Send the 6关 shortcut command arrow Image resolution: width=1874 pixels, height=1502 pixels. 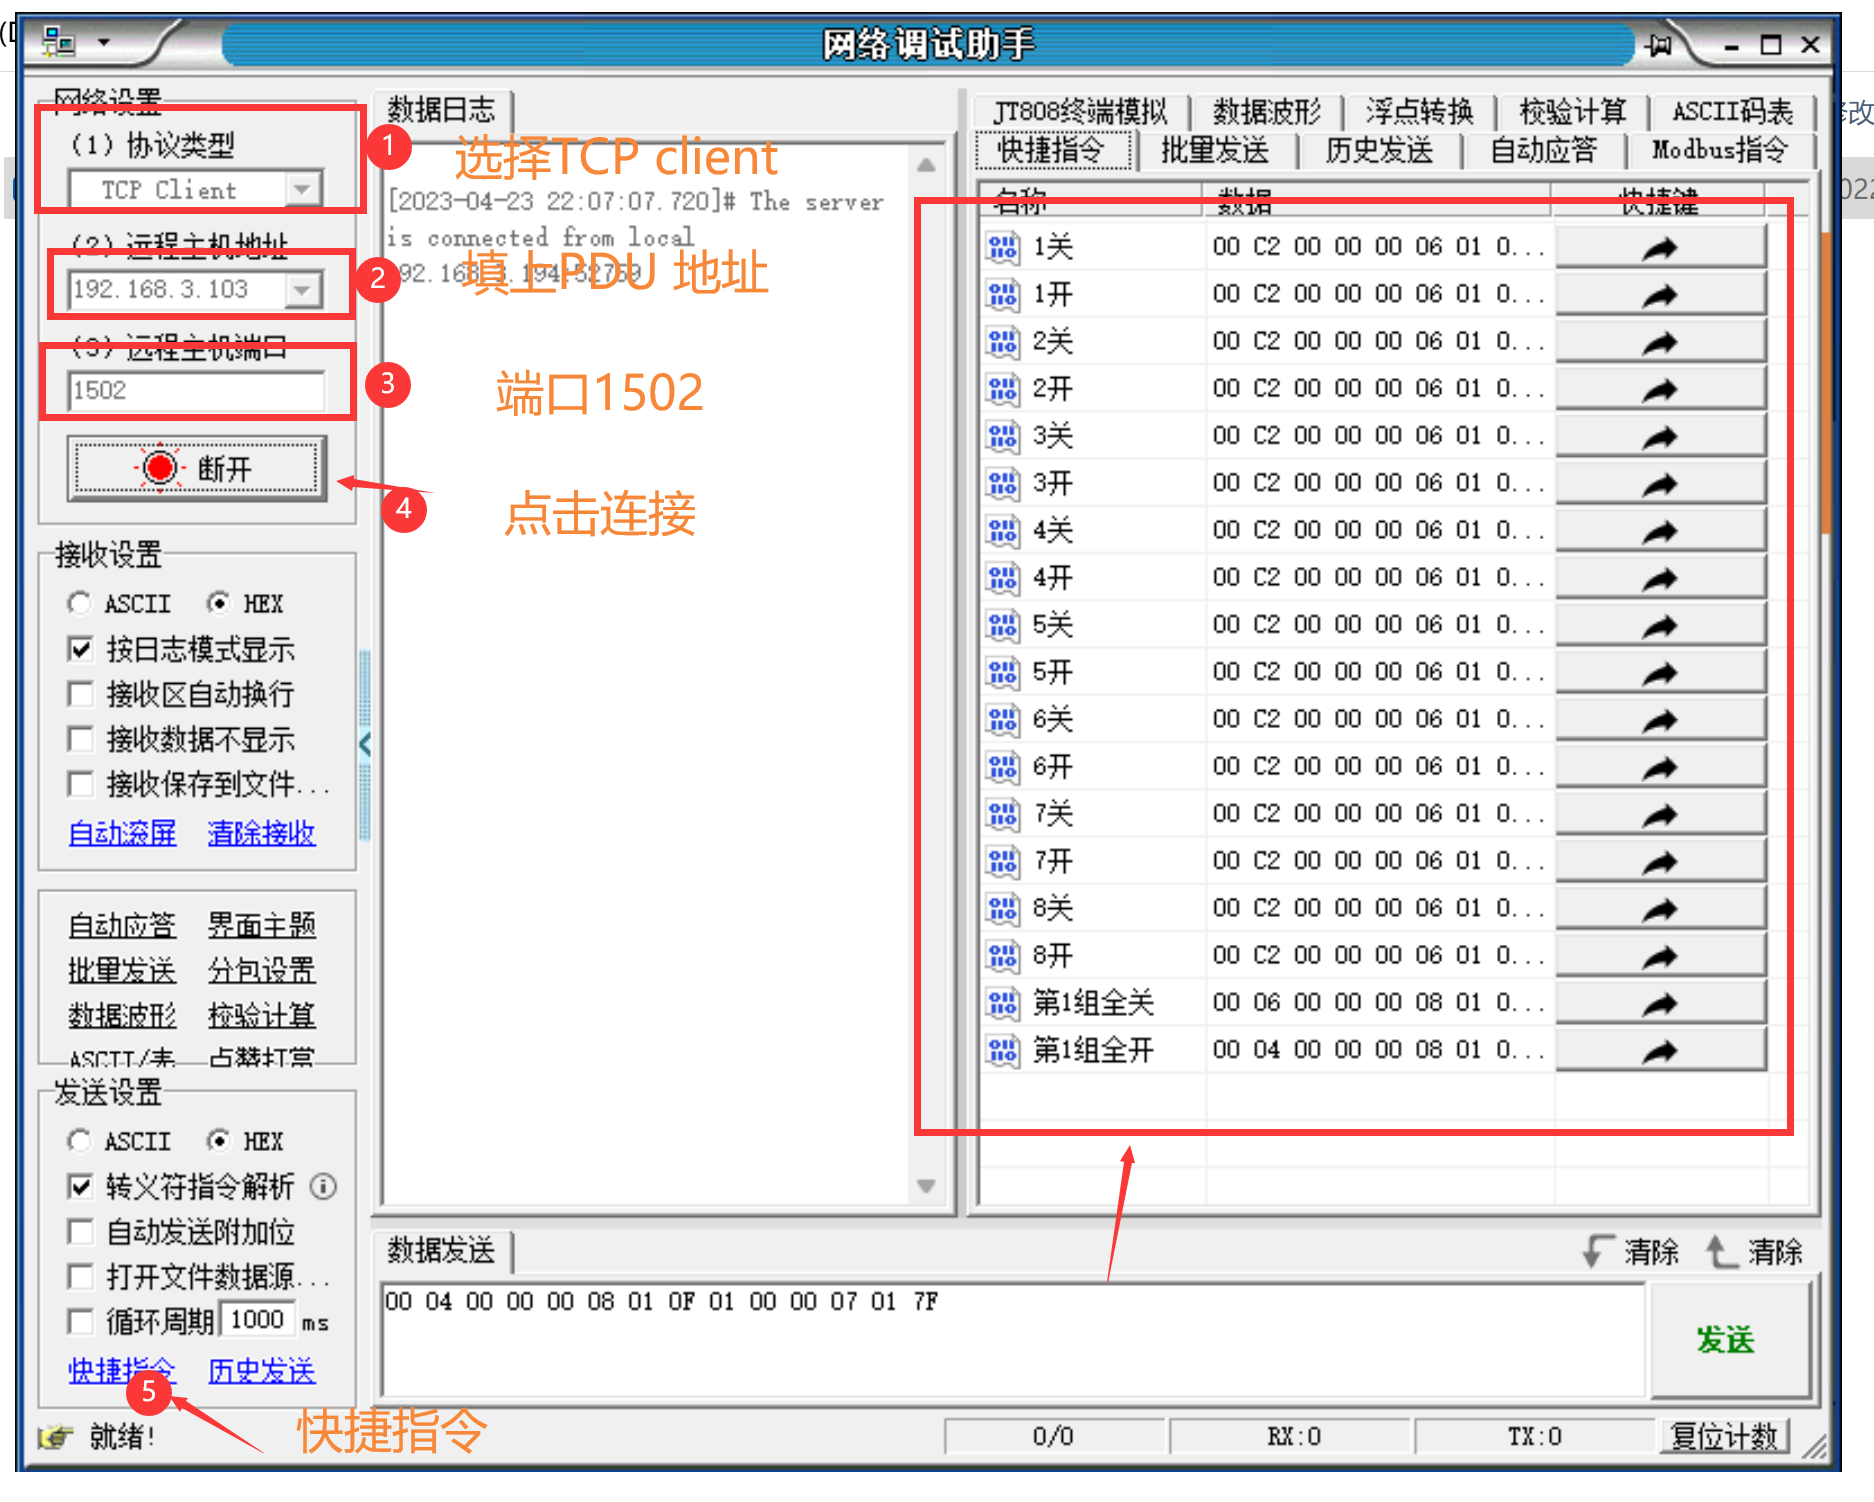(1660, 720)
